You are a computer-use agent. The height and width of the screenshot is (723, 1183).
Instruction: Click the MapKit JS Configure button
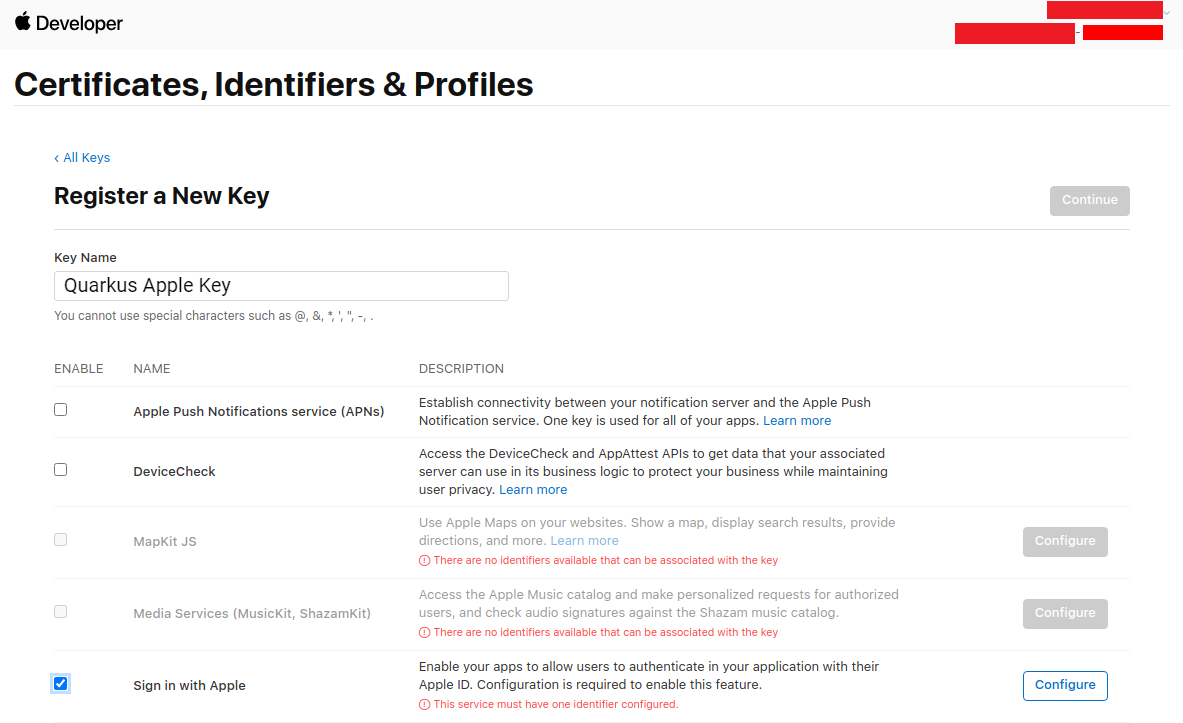[1065, 541]
